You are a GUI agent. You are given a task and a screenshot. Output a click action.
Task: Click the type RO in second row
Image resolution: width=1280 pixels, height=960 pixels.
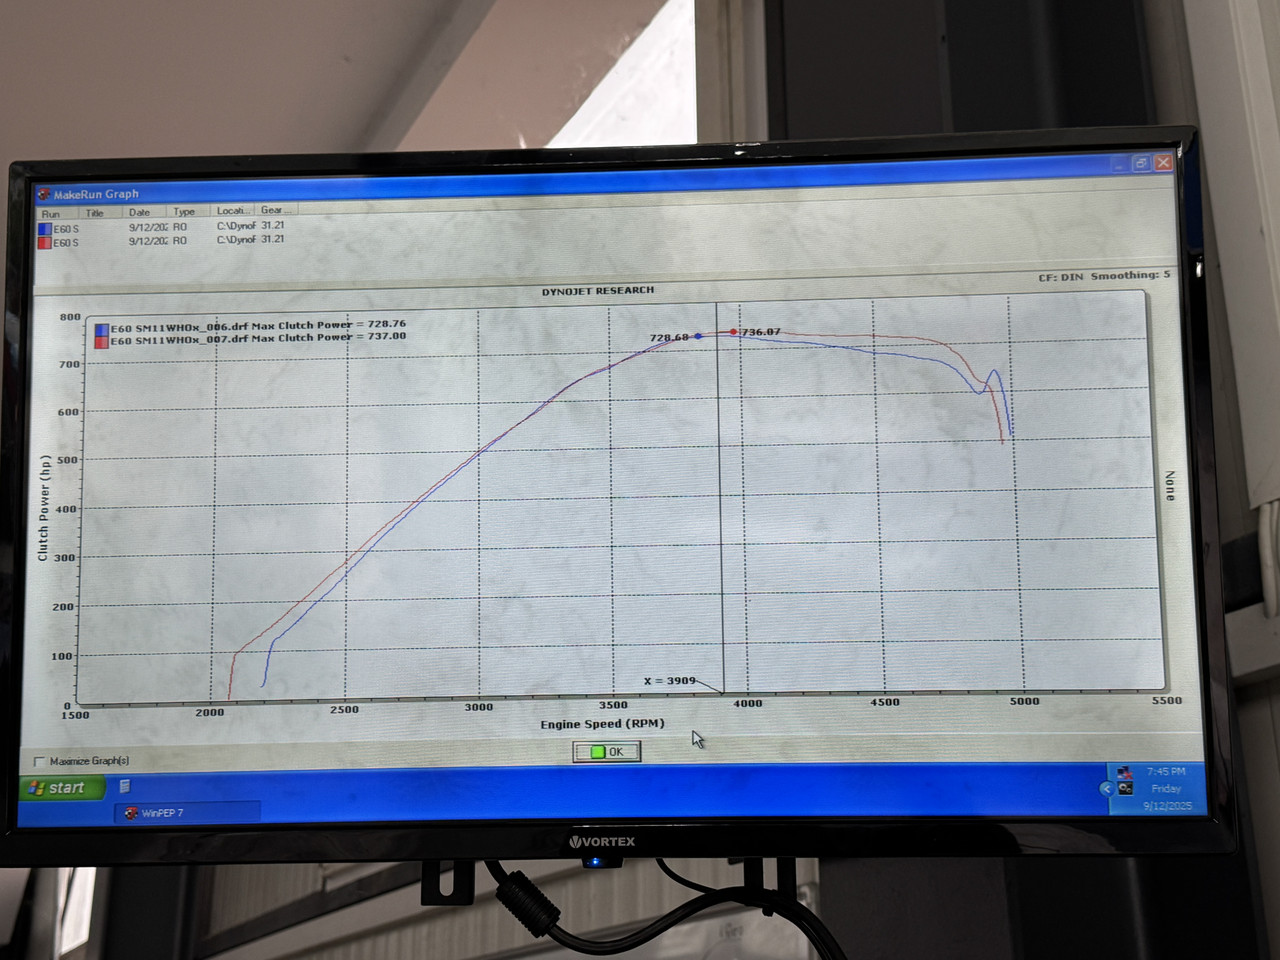pyautogui.click(x=180, y=241)
